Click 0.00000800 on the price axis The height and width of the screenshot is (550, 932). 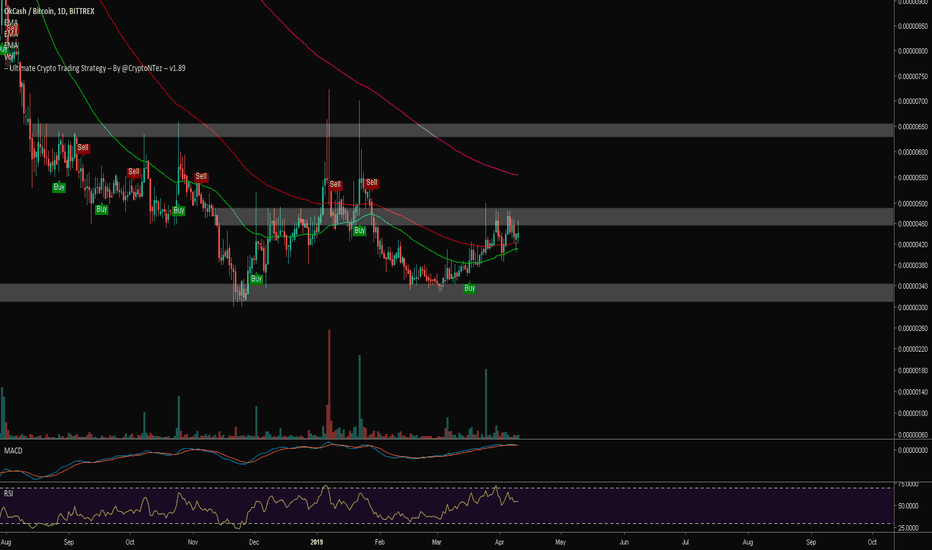[x=913, y=51]
